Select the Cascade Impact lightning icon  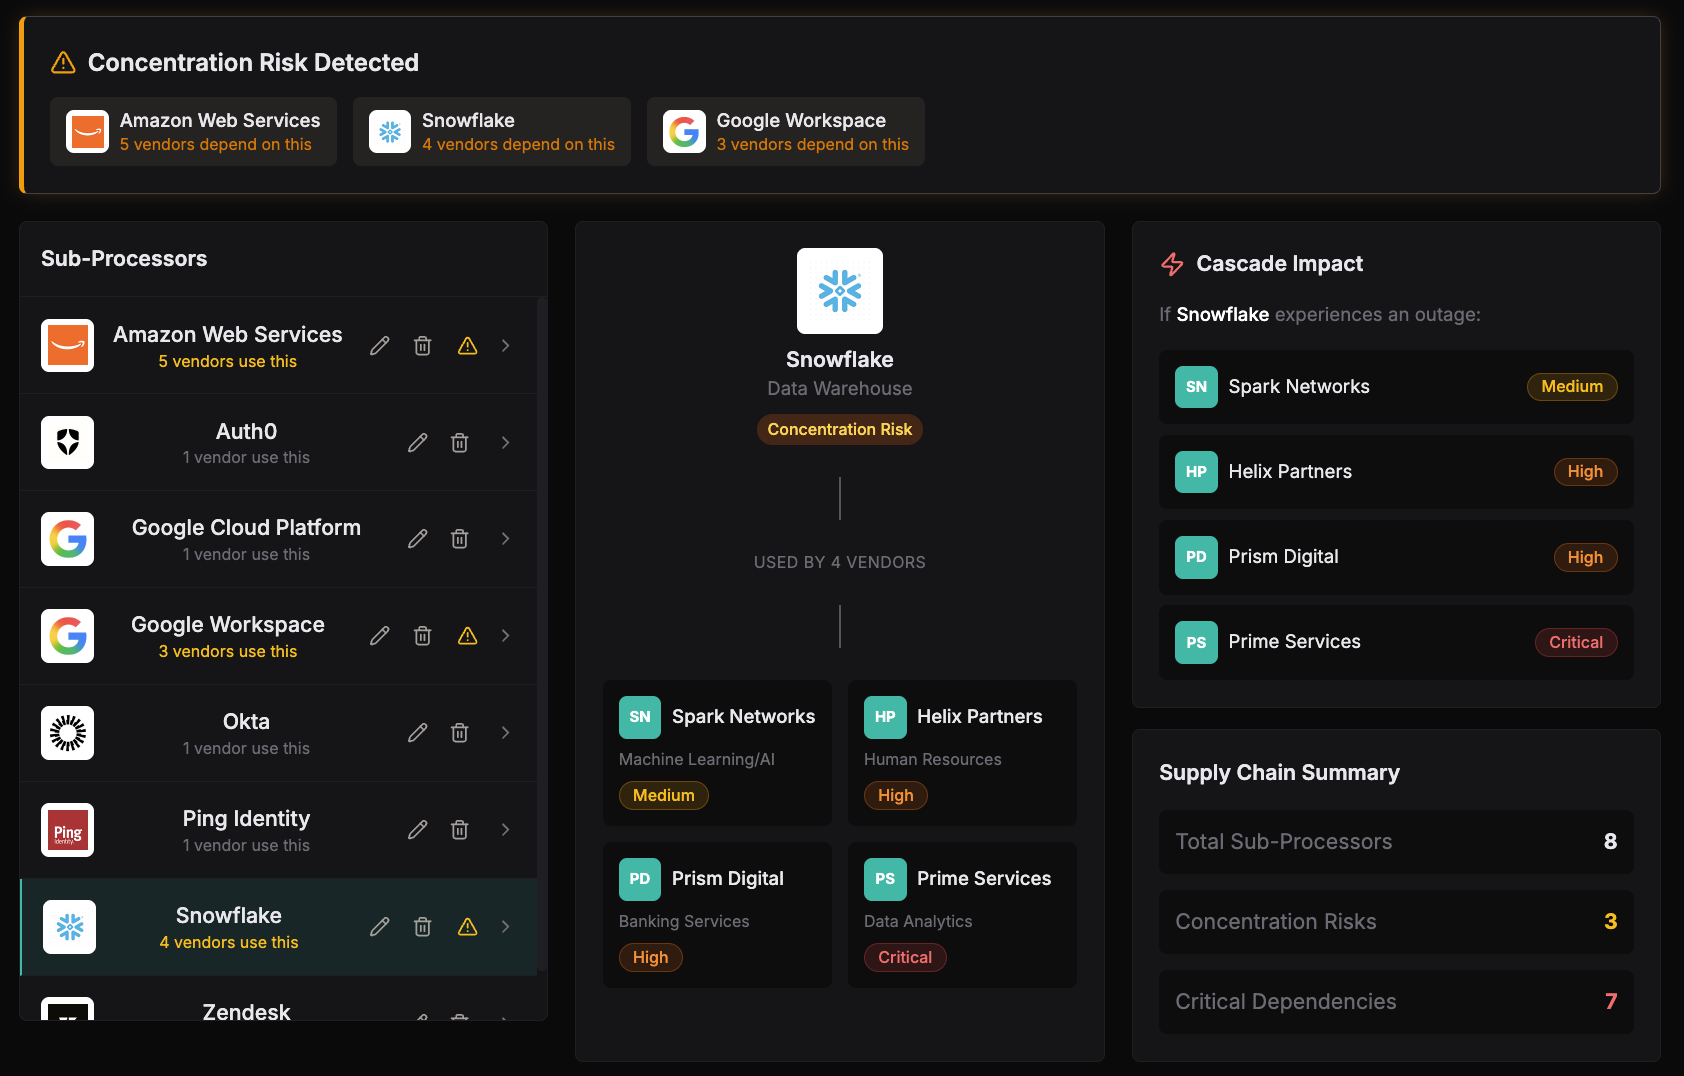(1171, 263)
